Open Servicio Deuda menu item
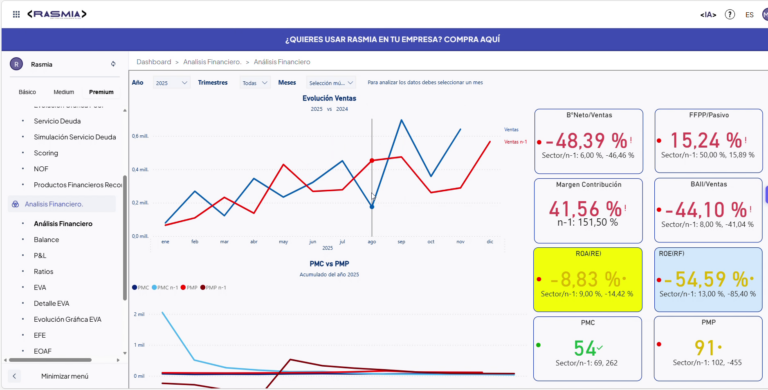The height and width of the screenshot is (390, 768). (x=57, y=121)
